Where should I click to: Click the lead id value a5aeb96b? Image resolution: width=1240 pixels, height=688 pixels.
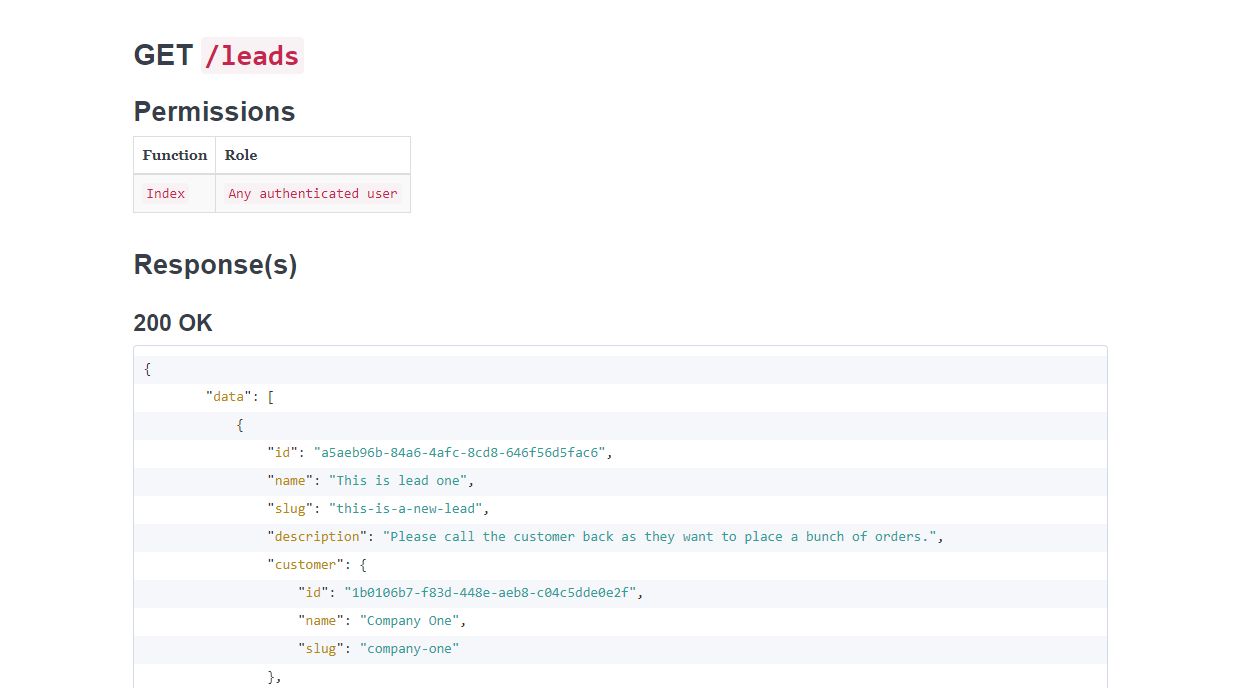click(x=460, y=453)
